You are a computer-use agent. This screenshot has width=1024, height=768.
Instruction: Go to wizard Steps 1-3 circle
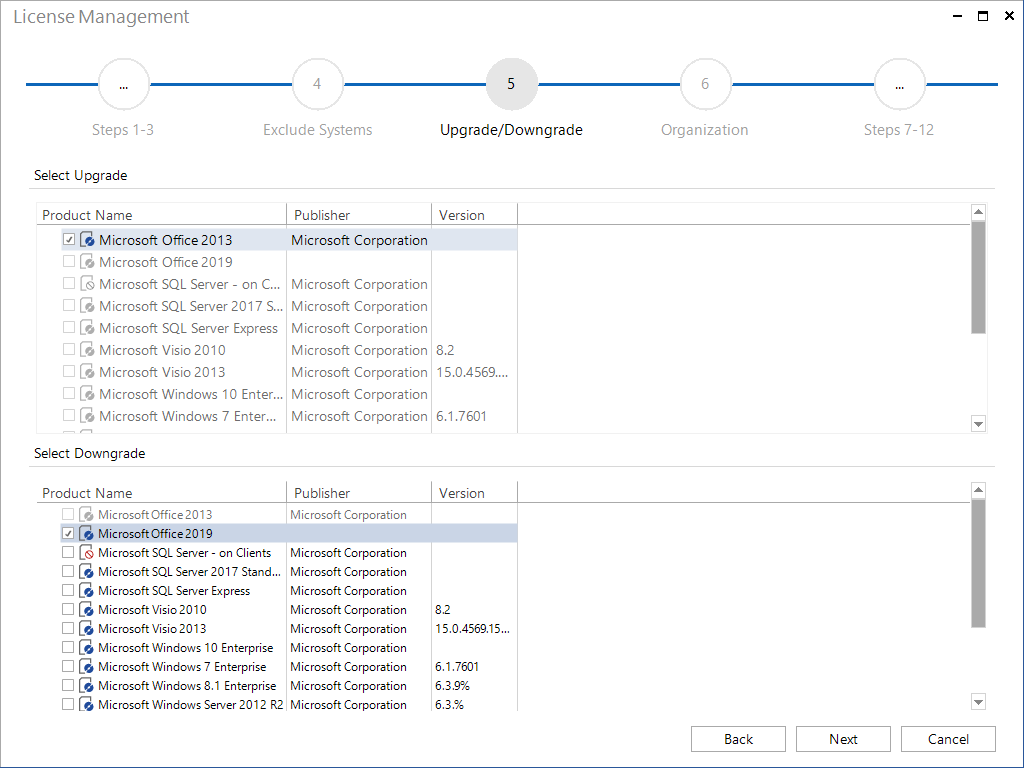coord(123,84)
